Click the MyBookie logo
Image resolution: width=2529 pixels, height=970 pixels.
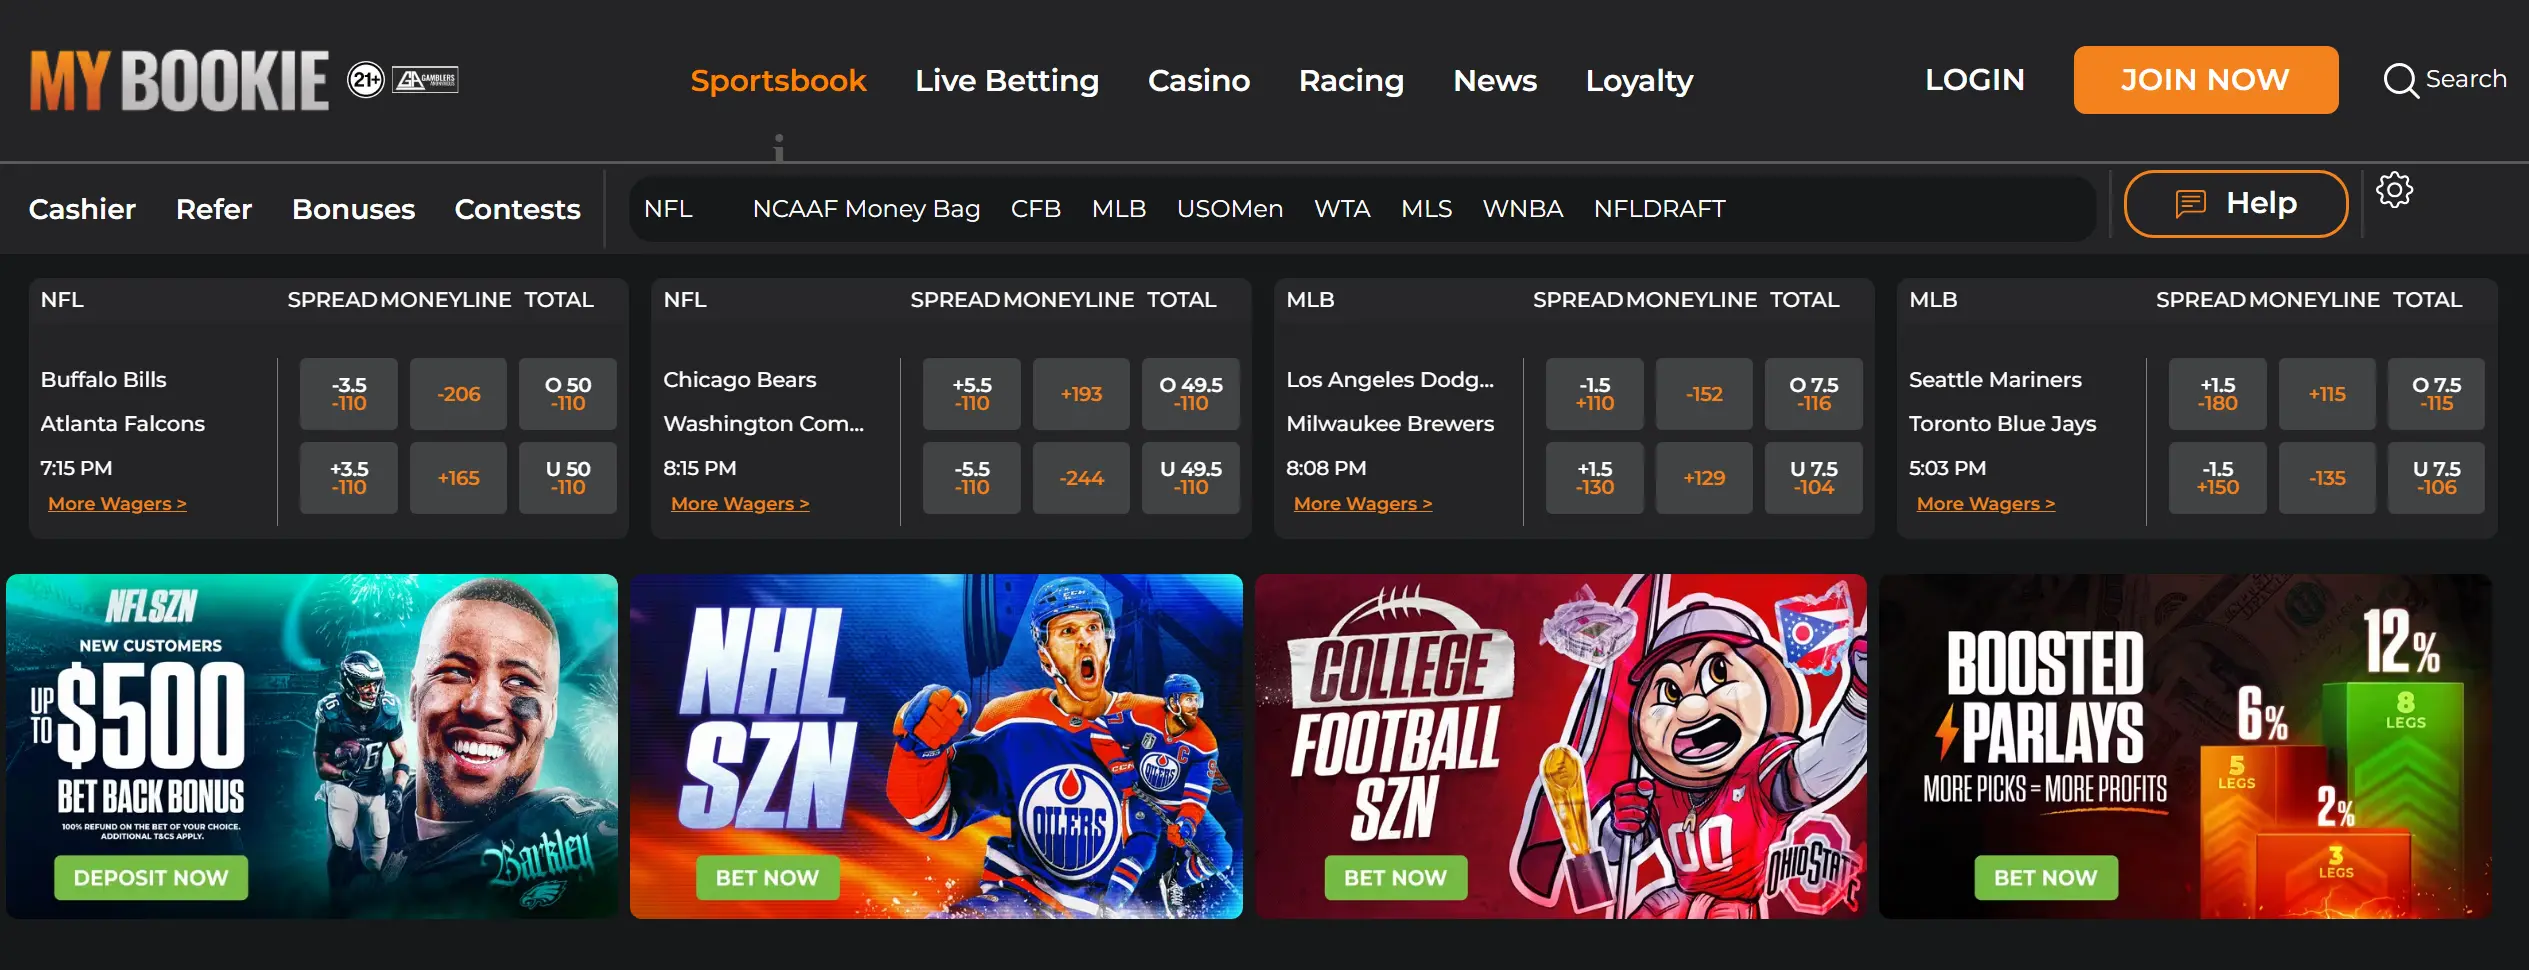pyautogui.click(x=179, y=80)
